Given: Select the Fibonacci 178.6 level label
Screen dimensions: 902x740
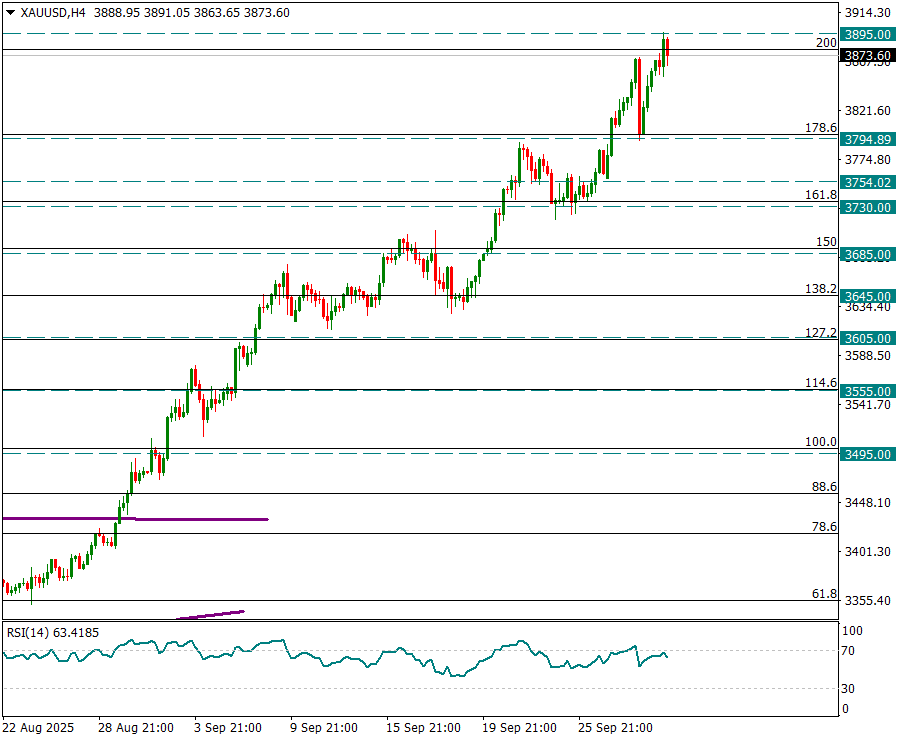Looking at the screenshot, I should [820, 128].
